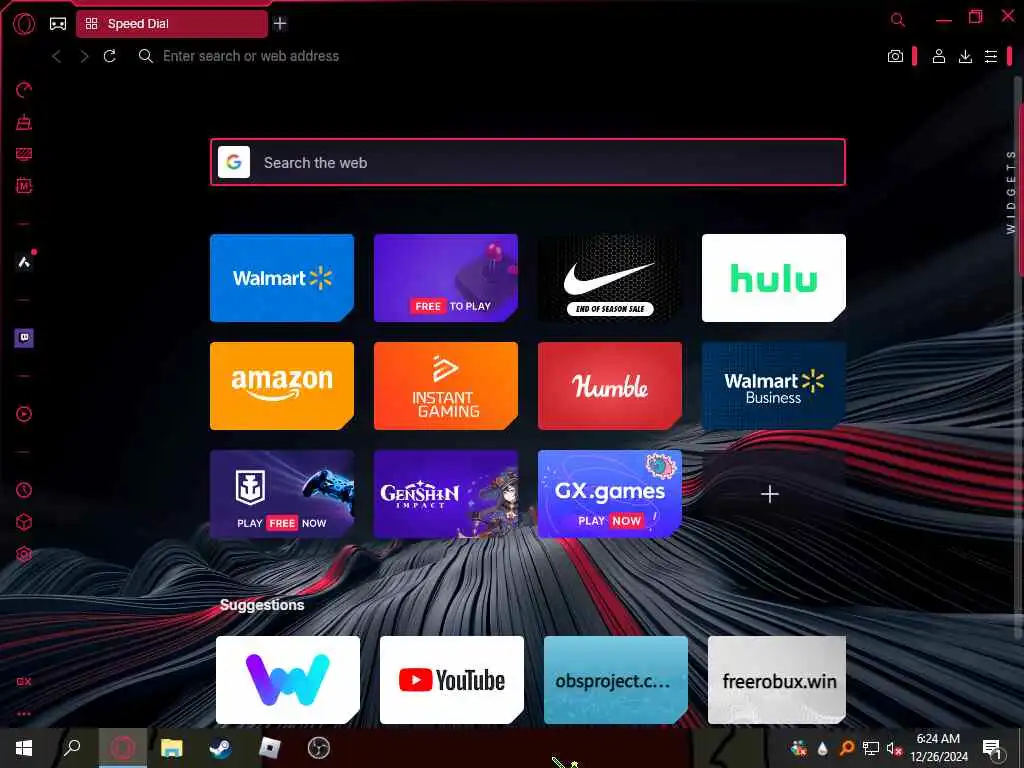Image resolution: width=1024 pixels, height=768 pixels.
Task: Open the sidebar three-dots setup menu
Action: tap(24, 714)
